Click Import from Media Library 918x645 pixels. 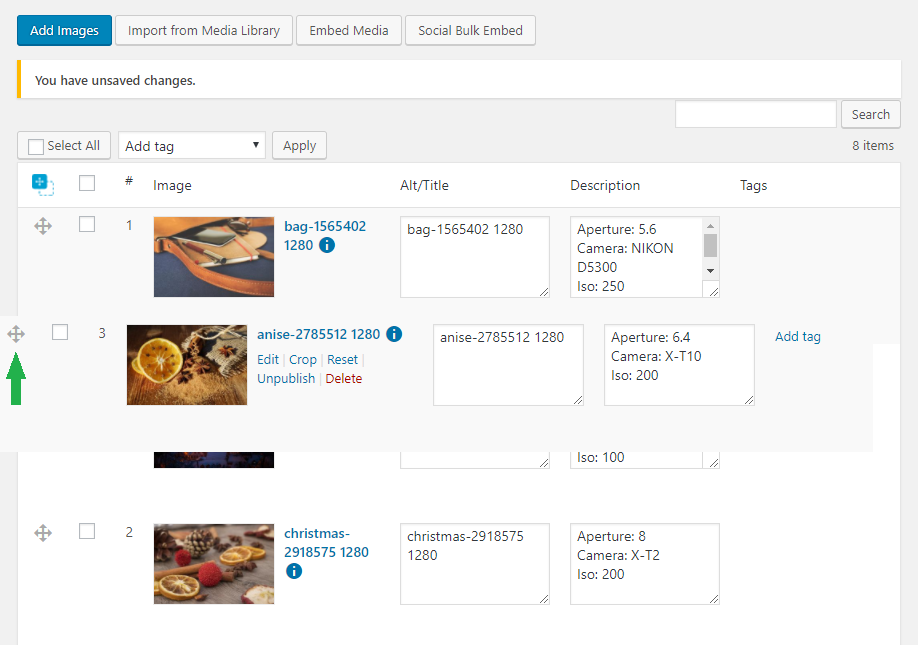pos(204,30)
